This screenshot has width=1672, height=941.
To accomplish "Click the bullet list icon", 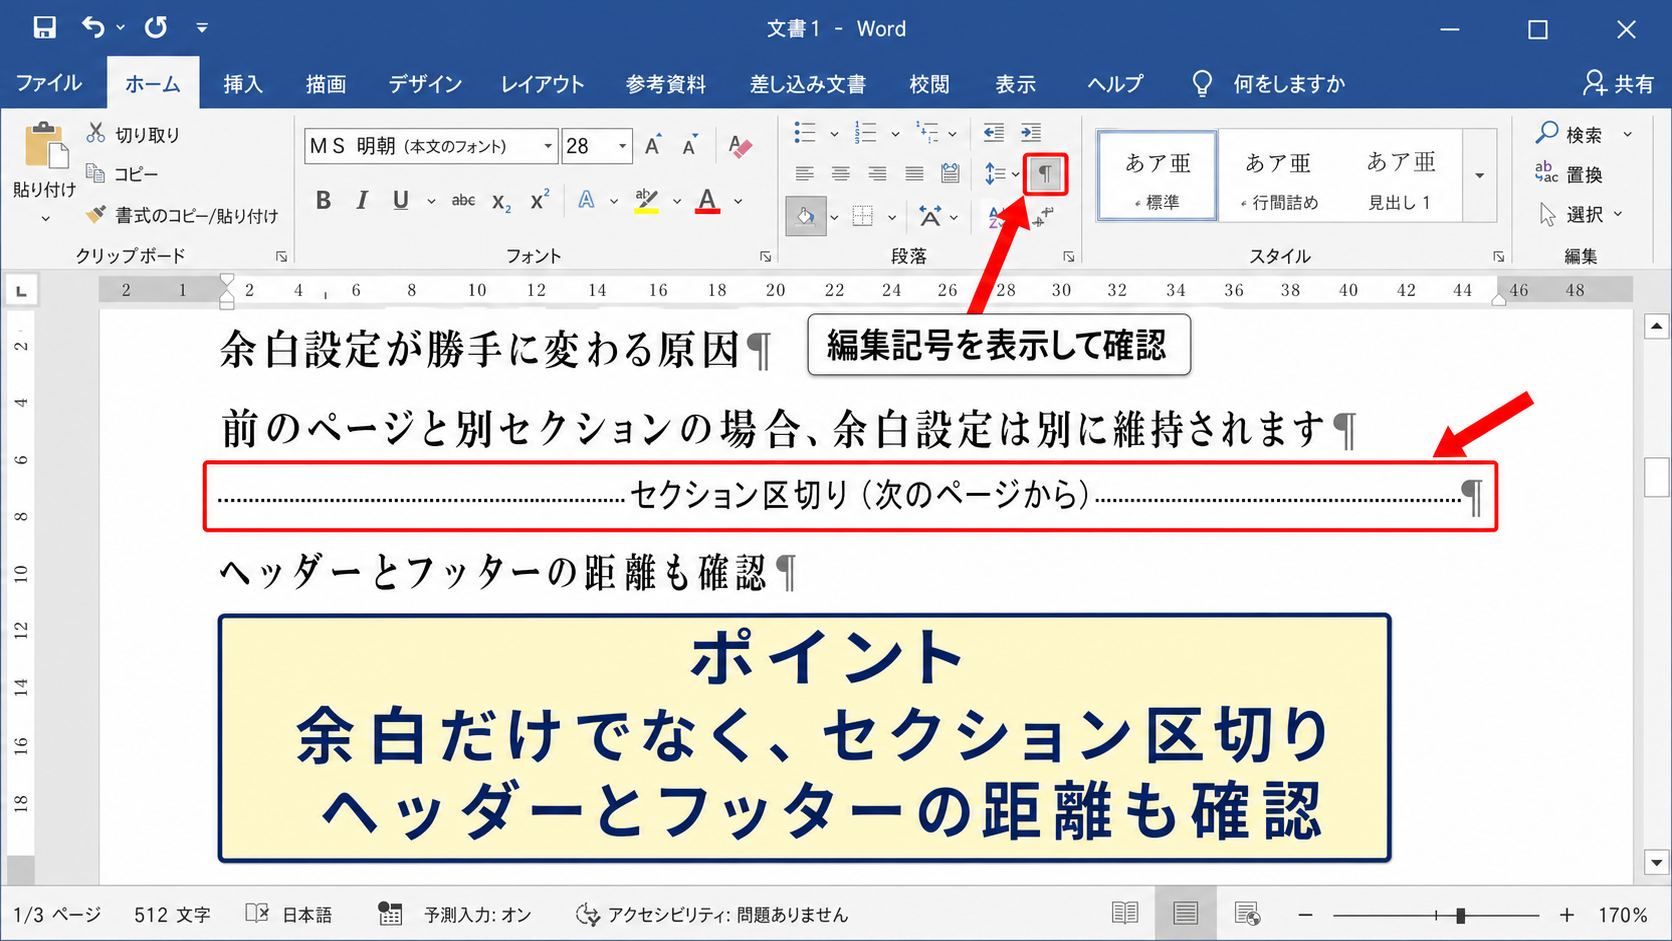I will pos(805,133).
